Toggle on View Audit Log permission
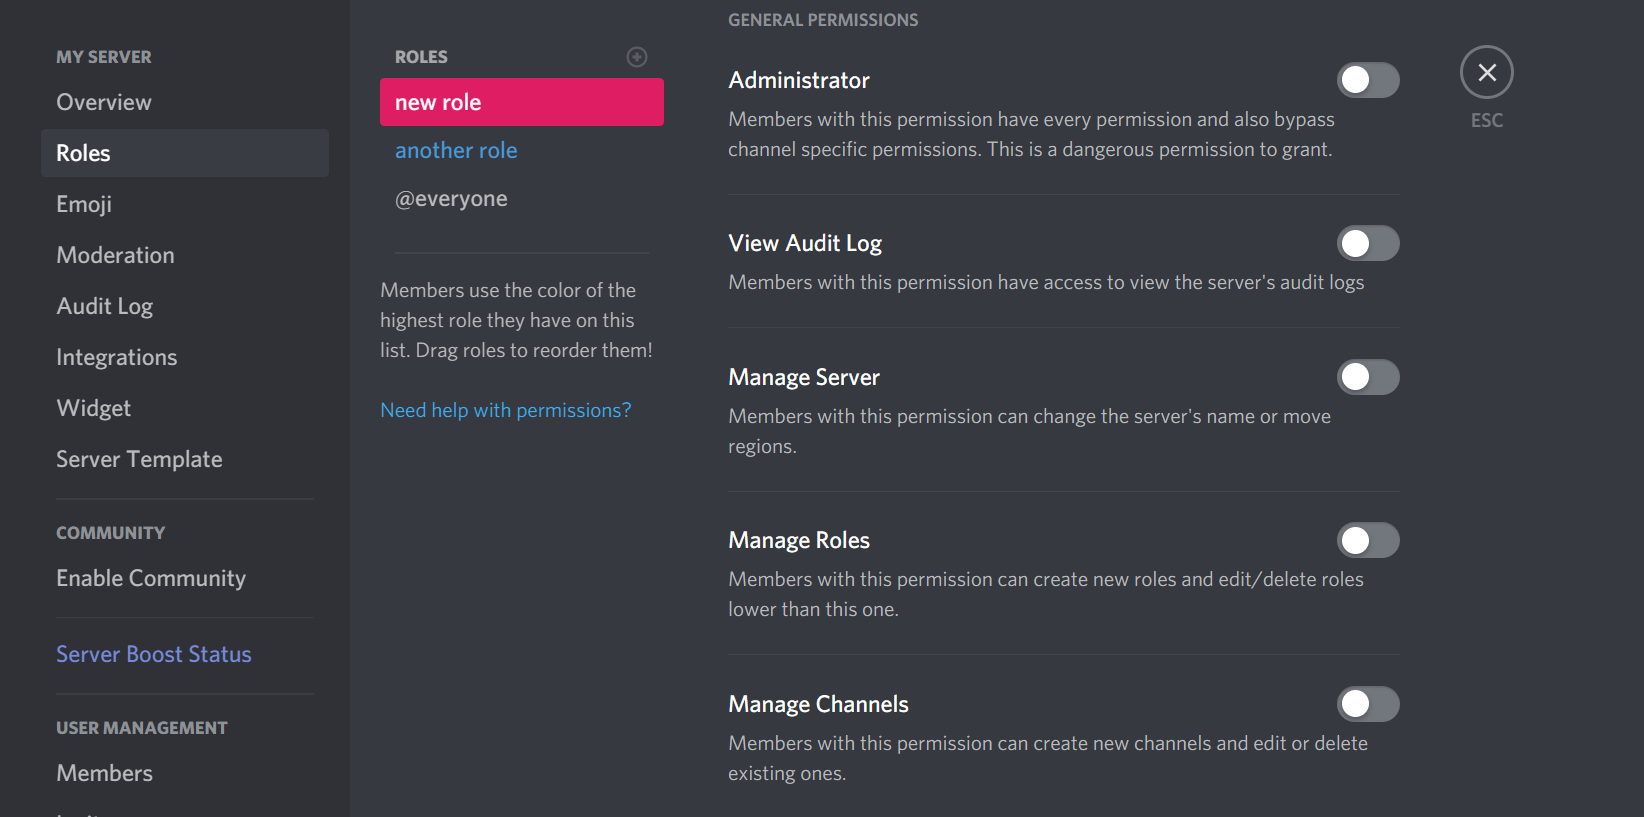Image resolution: width=1644 pixels, height=817 pixels. tap(1368, 243)
